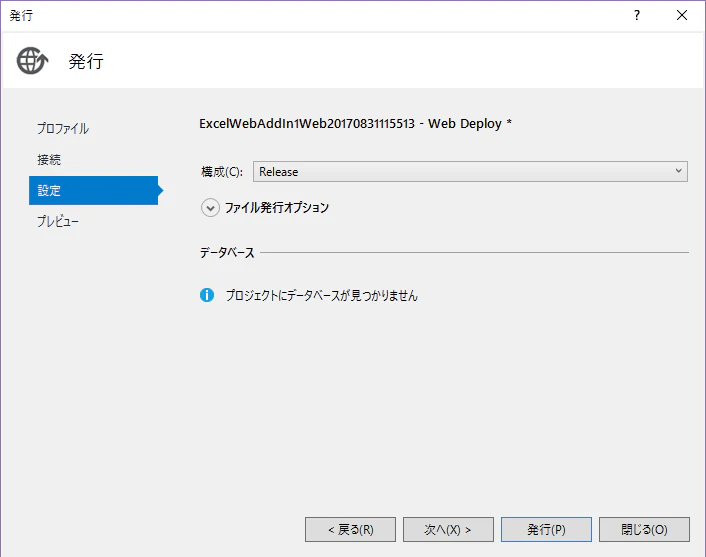Switch to the 接続 step
The height and width of the screenshot is (557, 706).
pos(49,159)
